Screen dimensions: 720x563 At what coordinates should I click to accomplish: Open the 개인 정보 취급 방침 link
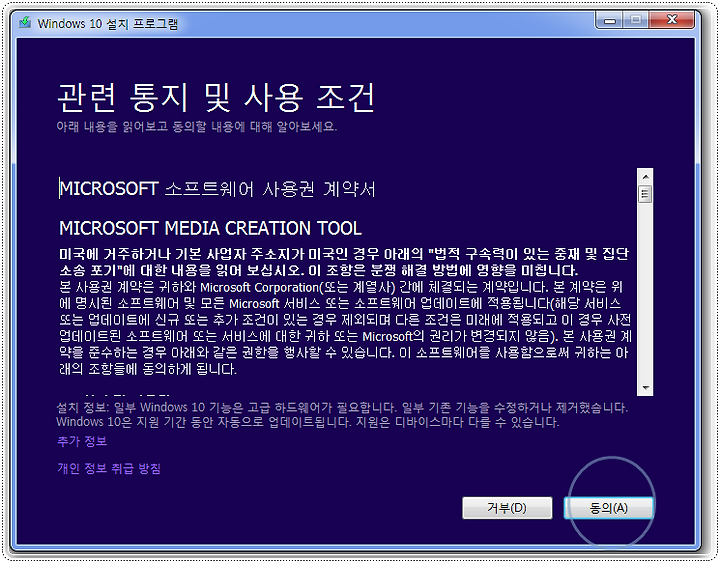coord(109,468)
